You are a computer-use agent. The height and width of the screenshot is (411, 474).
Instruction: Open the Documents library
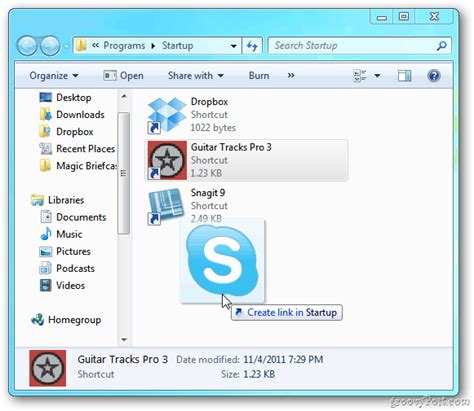point(81,217)
